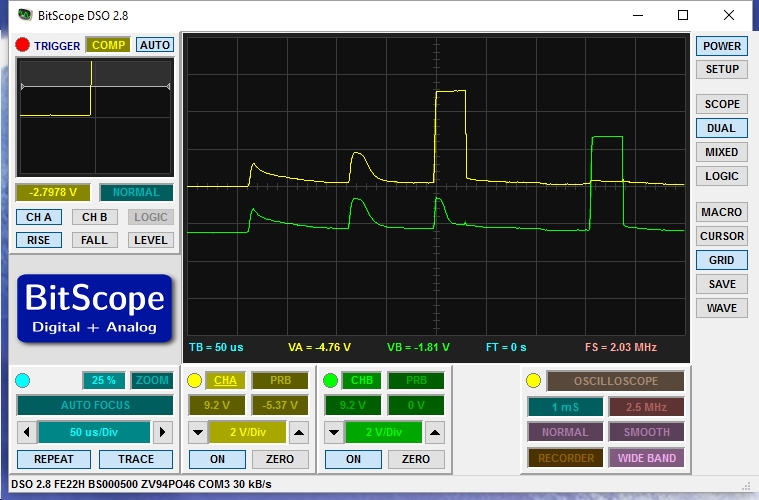
Task: Decrease timebase with left arrow
Action: 26,433
